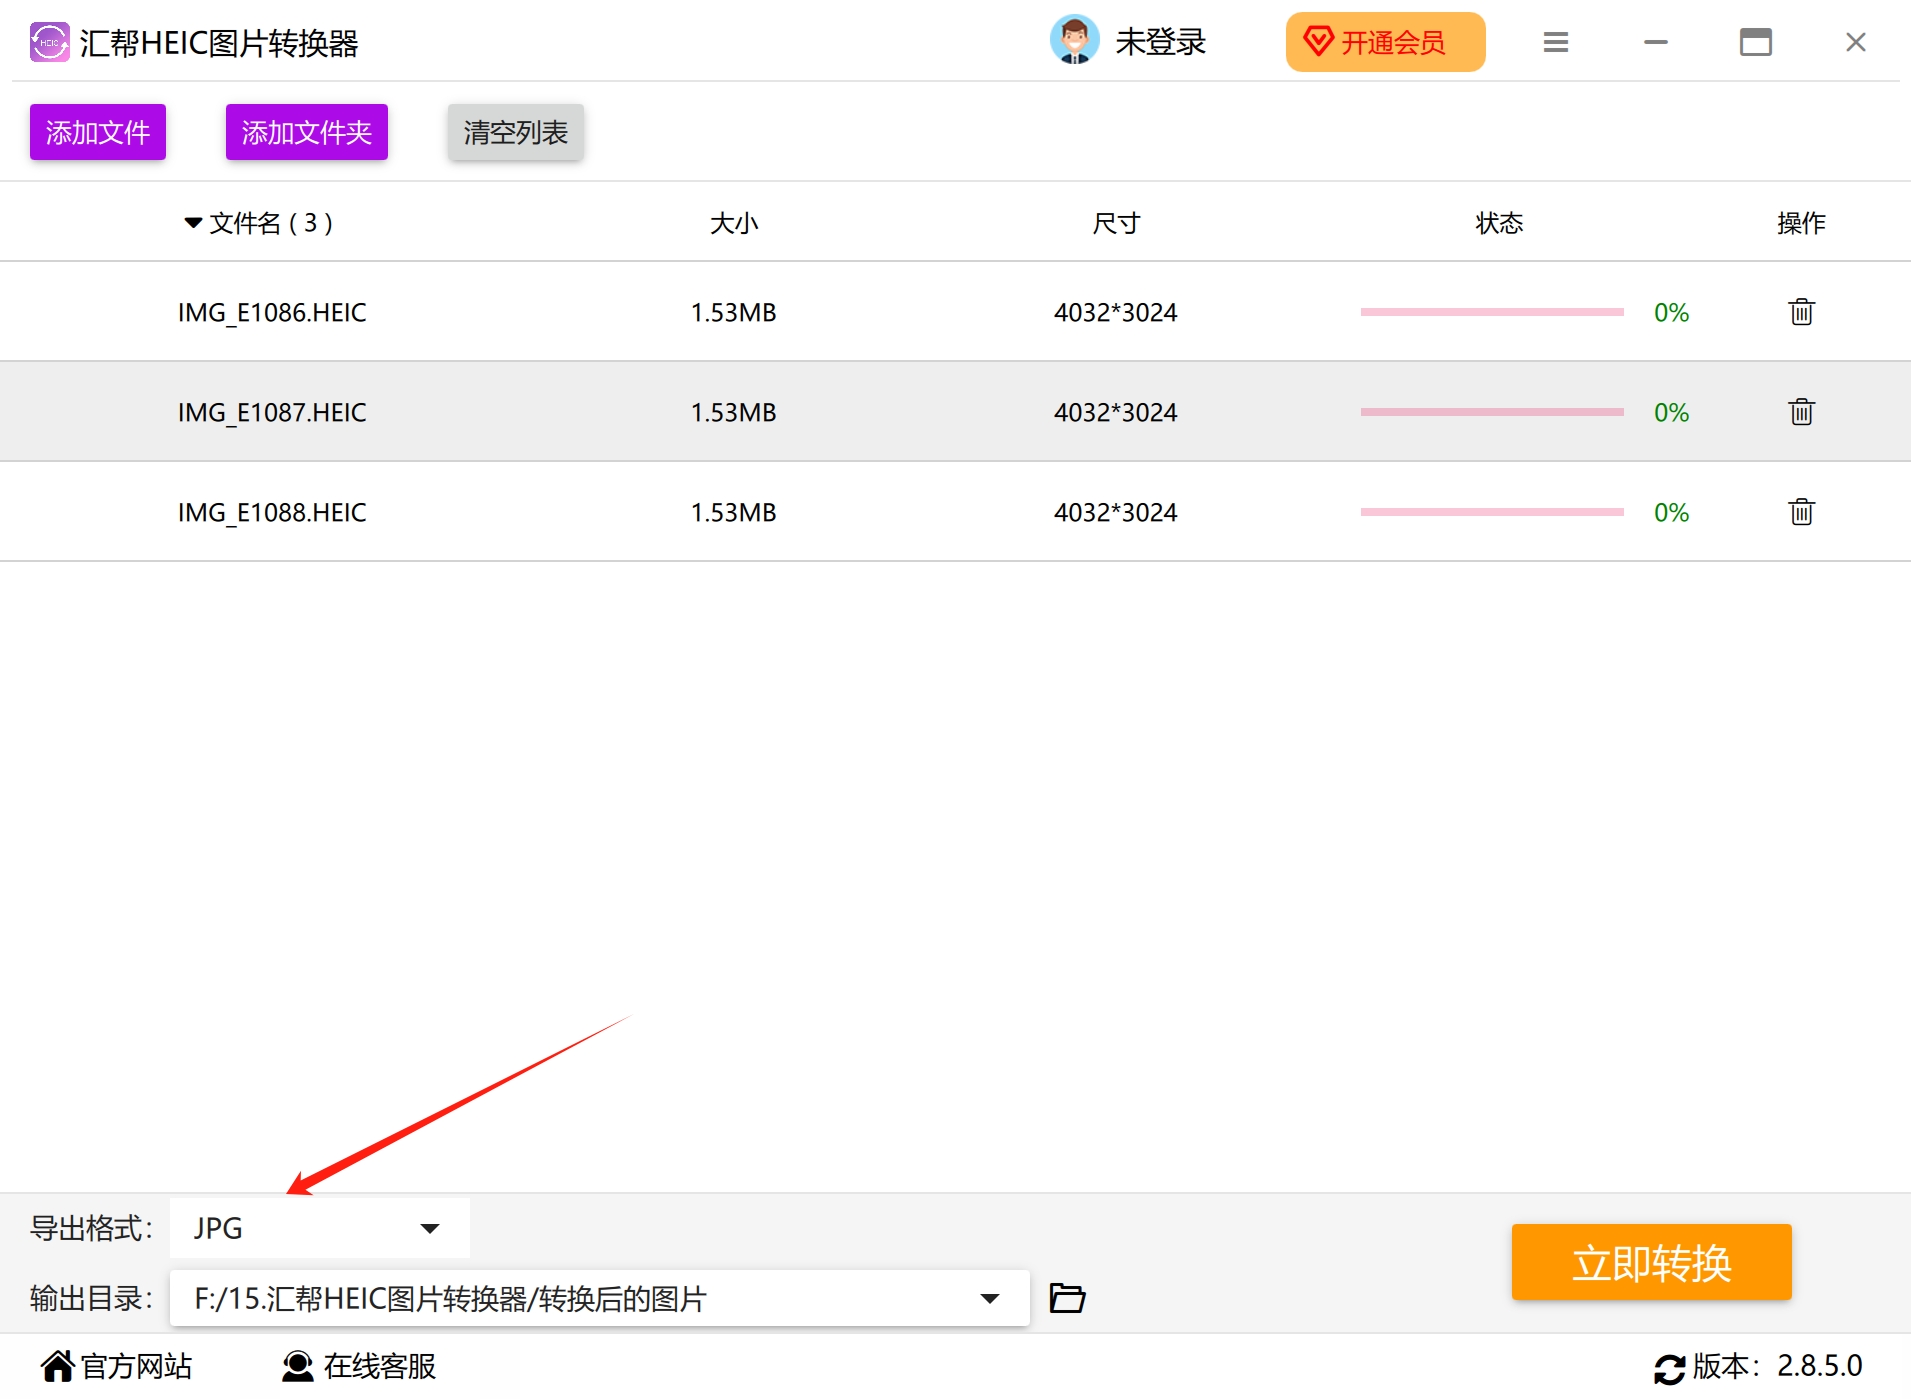Click progress bar of IMG_E1086.HEIC
The height and width of the screenshot is (1399, 1911).
(1491, 312)
